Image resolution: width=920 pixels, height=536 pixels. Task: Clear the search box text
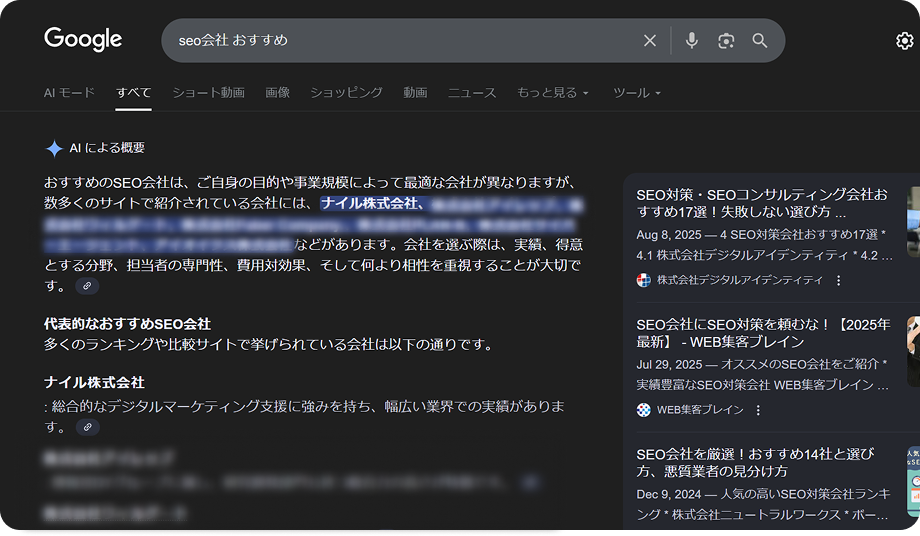[x=650, y=41]
